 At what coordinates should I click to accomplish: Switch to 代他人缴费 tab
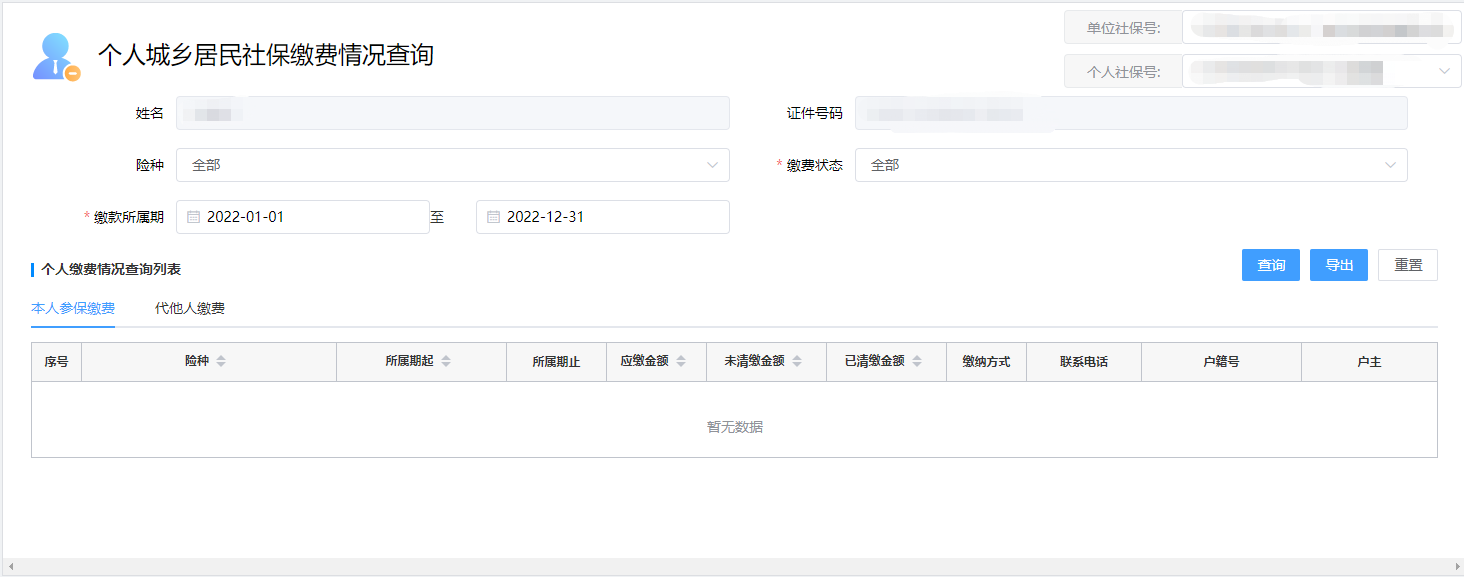click(x=190, y=308)
